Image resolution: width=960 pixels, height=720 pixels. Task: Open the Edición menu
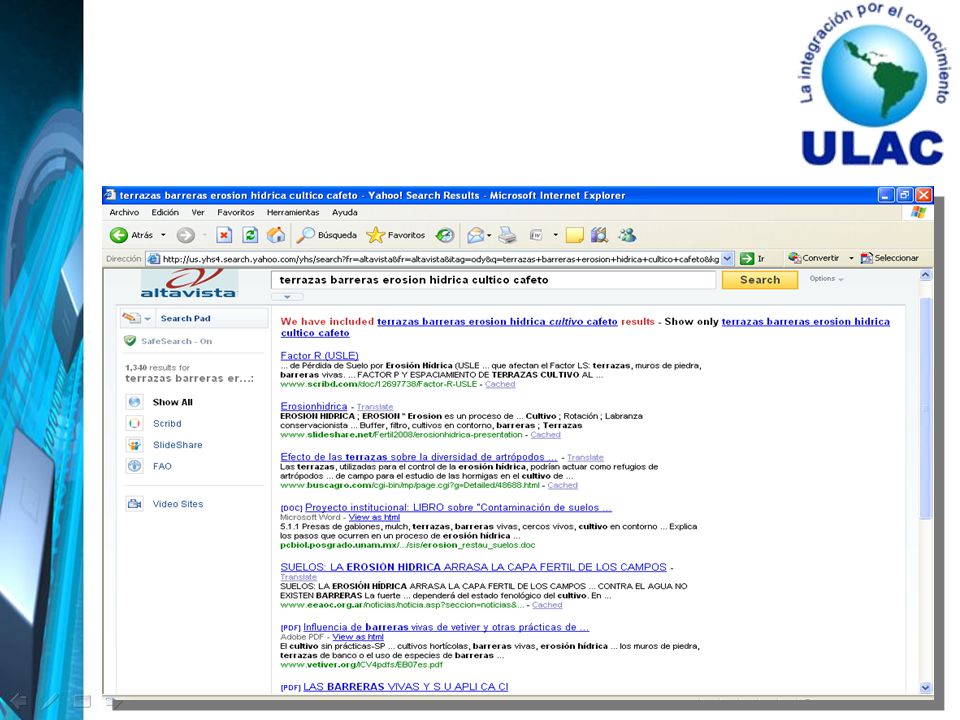(x=165, y=212)
